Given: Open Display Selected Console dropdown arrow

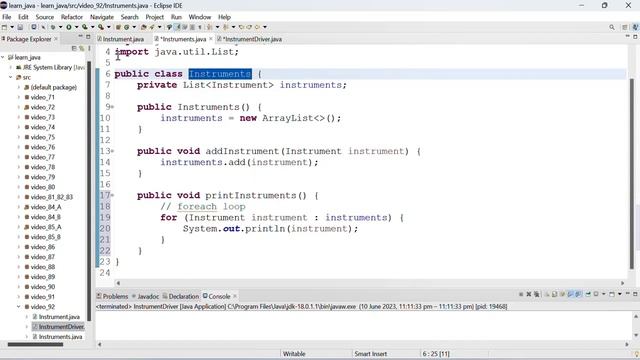Looking at the screenshot, I should (x=603, y=294).
